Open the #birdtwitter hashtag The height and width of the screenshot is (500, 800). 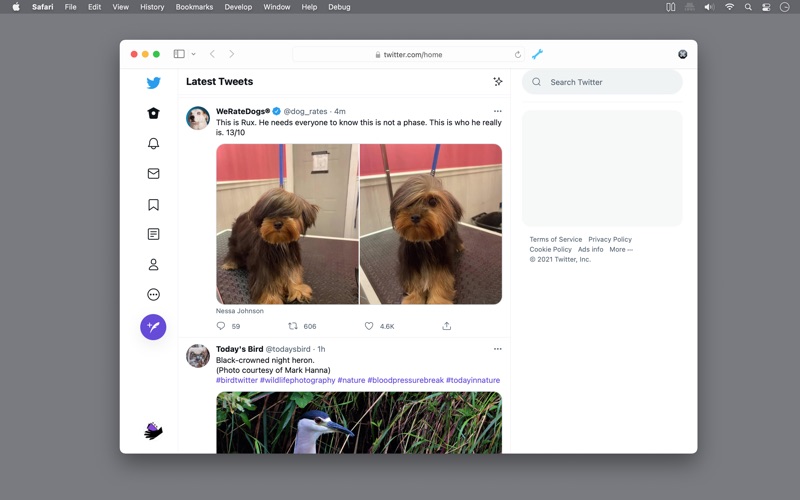pos(237,380)
